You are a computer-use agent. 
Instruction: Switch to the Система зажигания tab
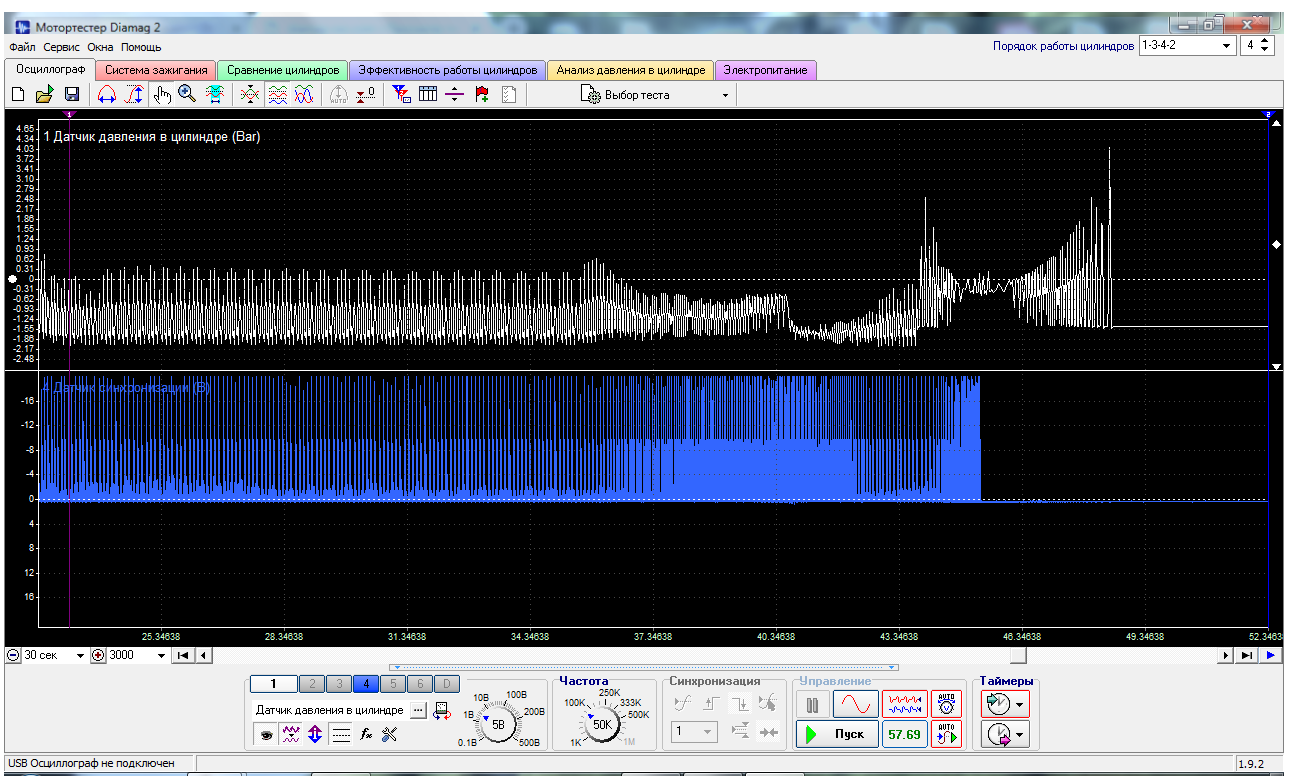click(156, 70)
